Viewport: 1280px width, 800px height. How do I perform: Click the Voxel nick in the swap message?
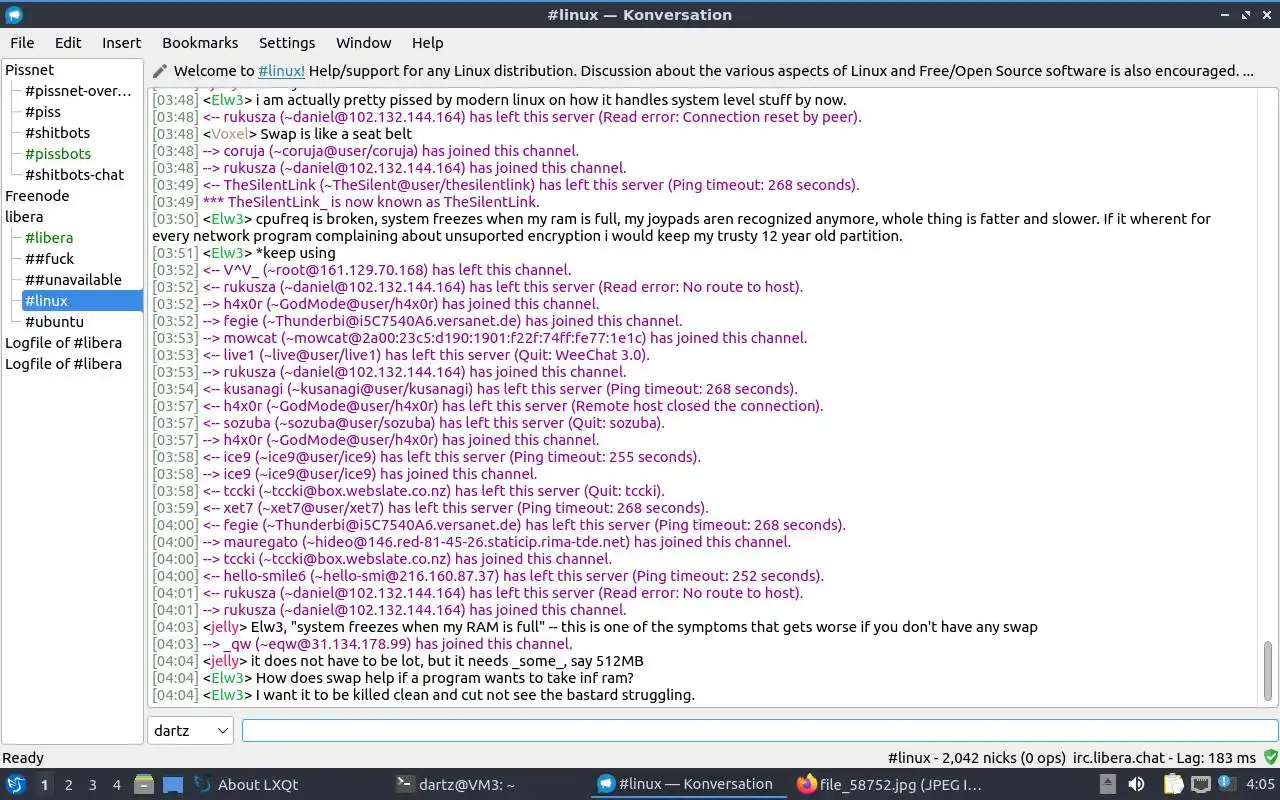click(x=229, y=134)
